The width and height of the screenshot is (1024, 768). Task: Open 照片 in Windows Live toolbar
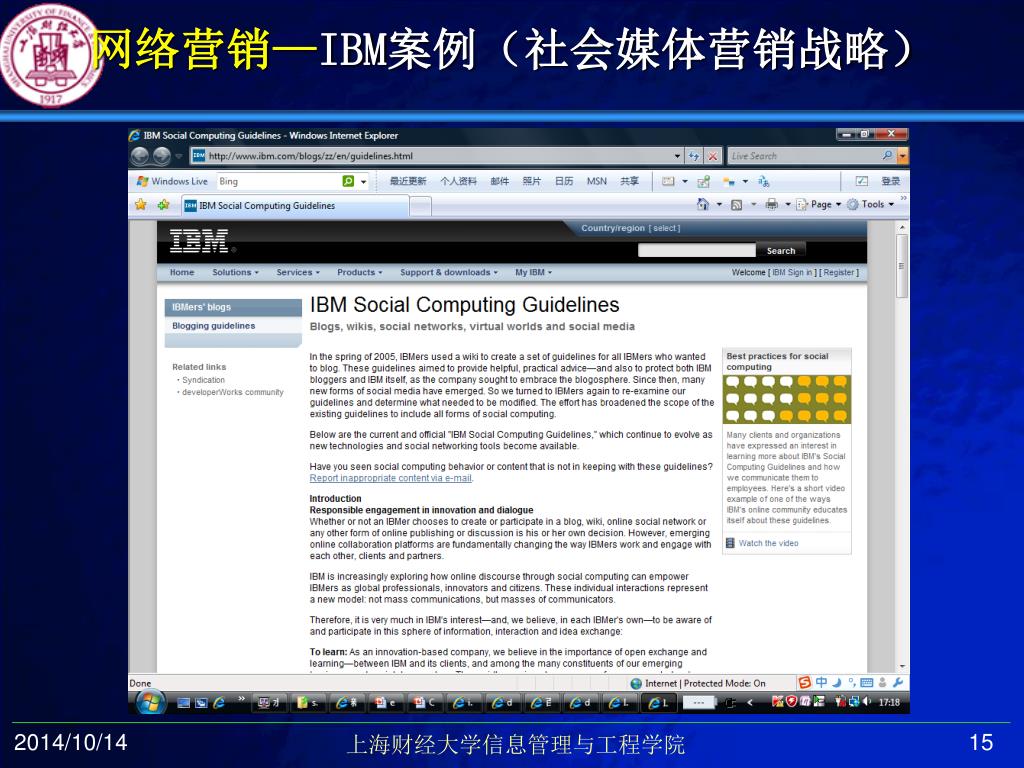pyautogui.click(x=532, y=182)
